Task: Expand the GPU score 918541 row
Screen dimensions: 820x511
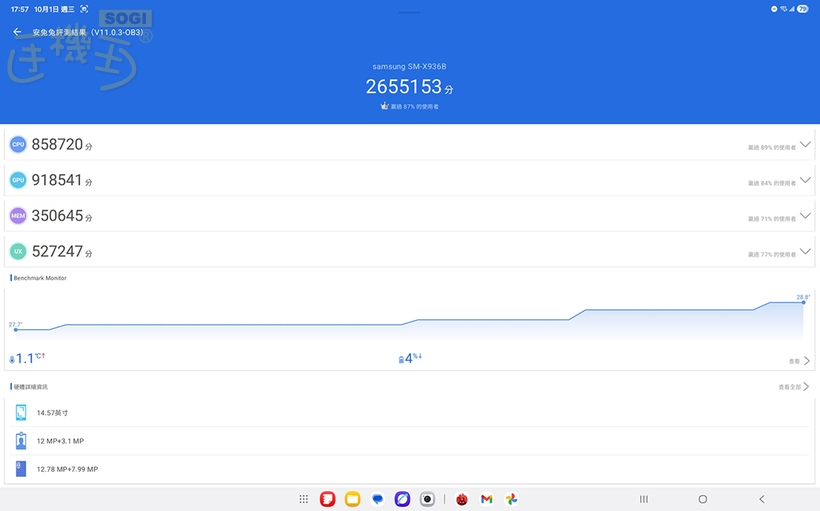Action: pyautogui.click(x=805, y=180)
